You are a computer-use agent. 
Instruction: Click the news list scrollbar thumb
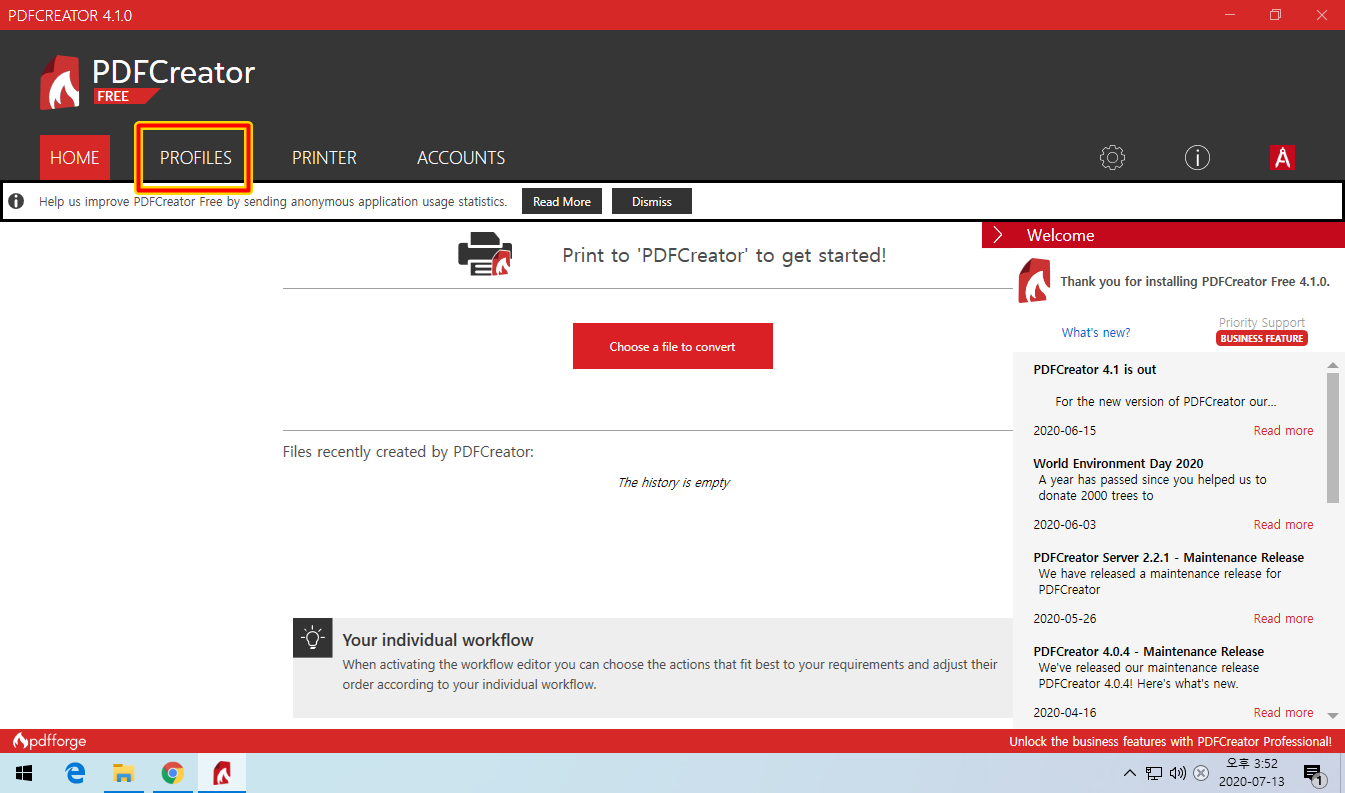pyautogui.click(x=1333, y=438)
